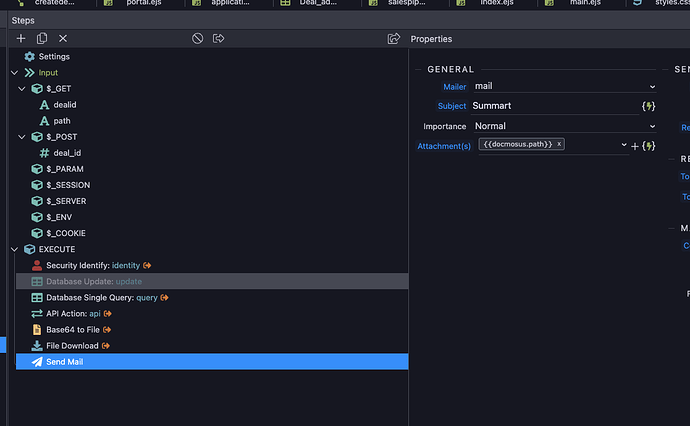690x426 pixels.
Task: Switch to salespip... tab
Action: pyautogui.click(x=407, y=3)
